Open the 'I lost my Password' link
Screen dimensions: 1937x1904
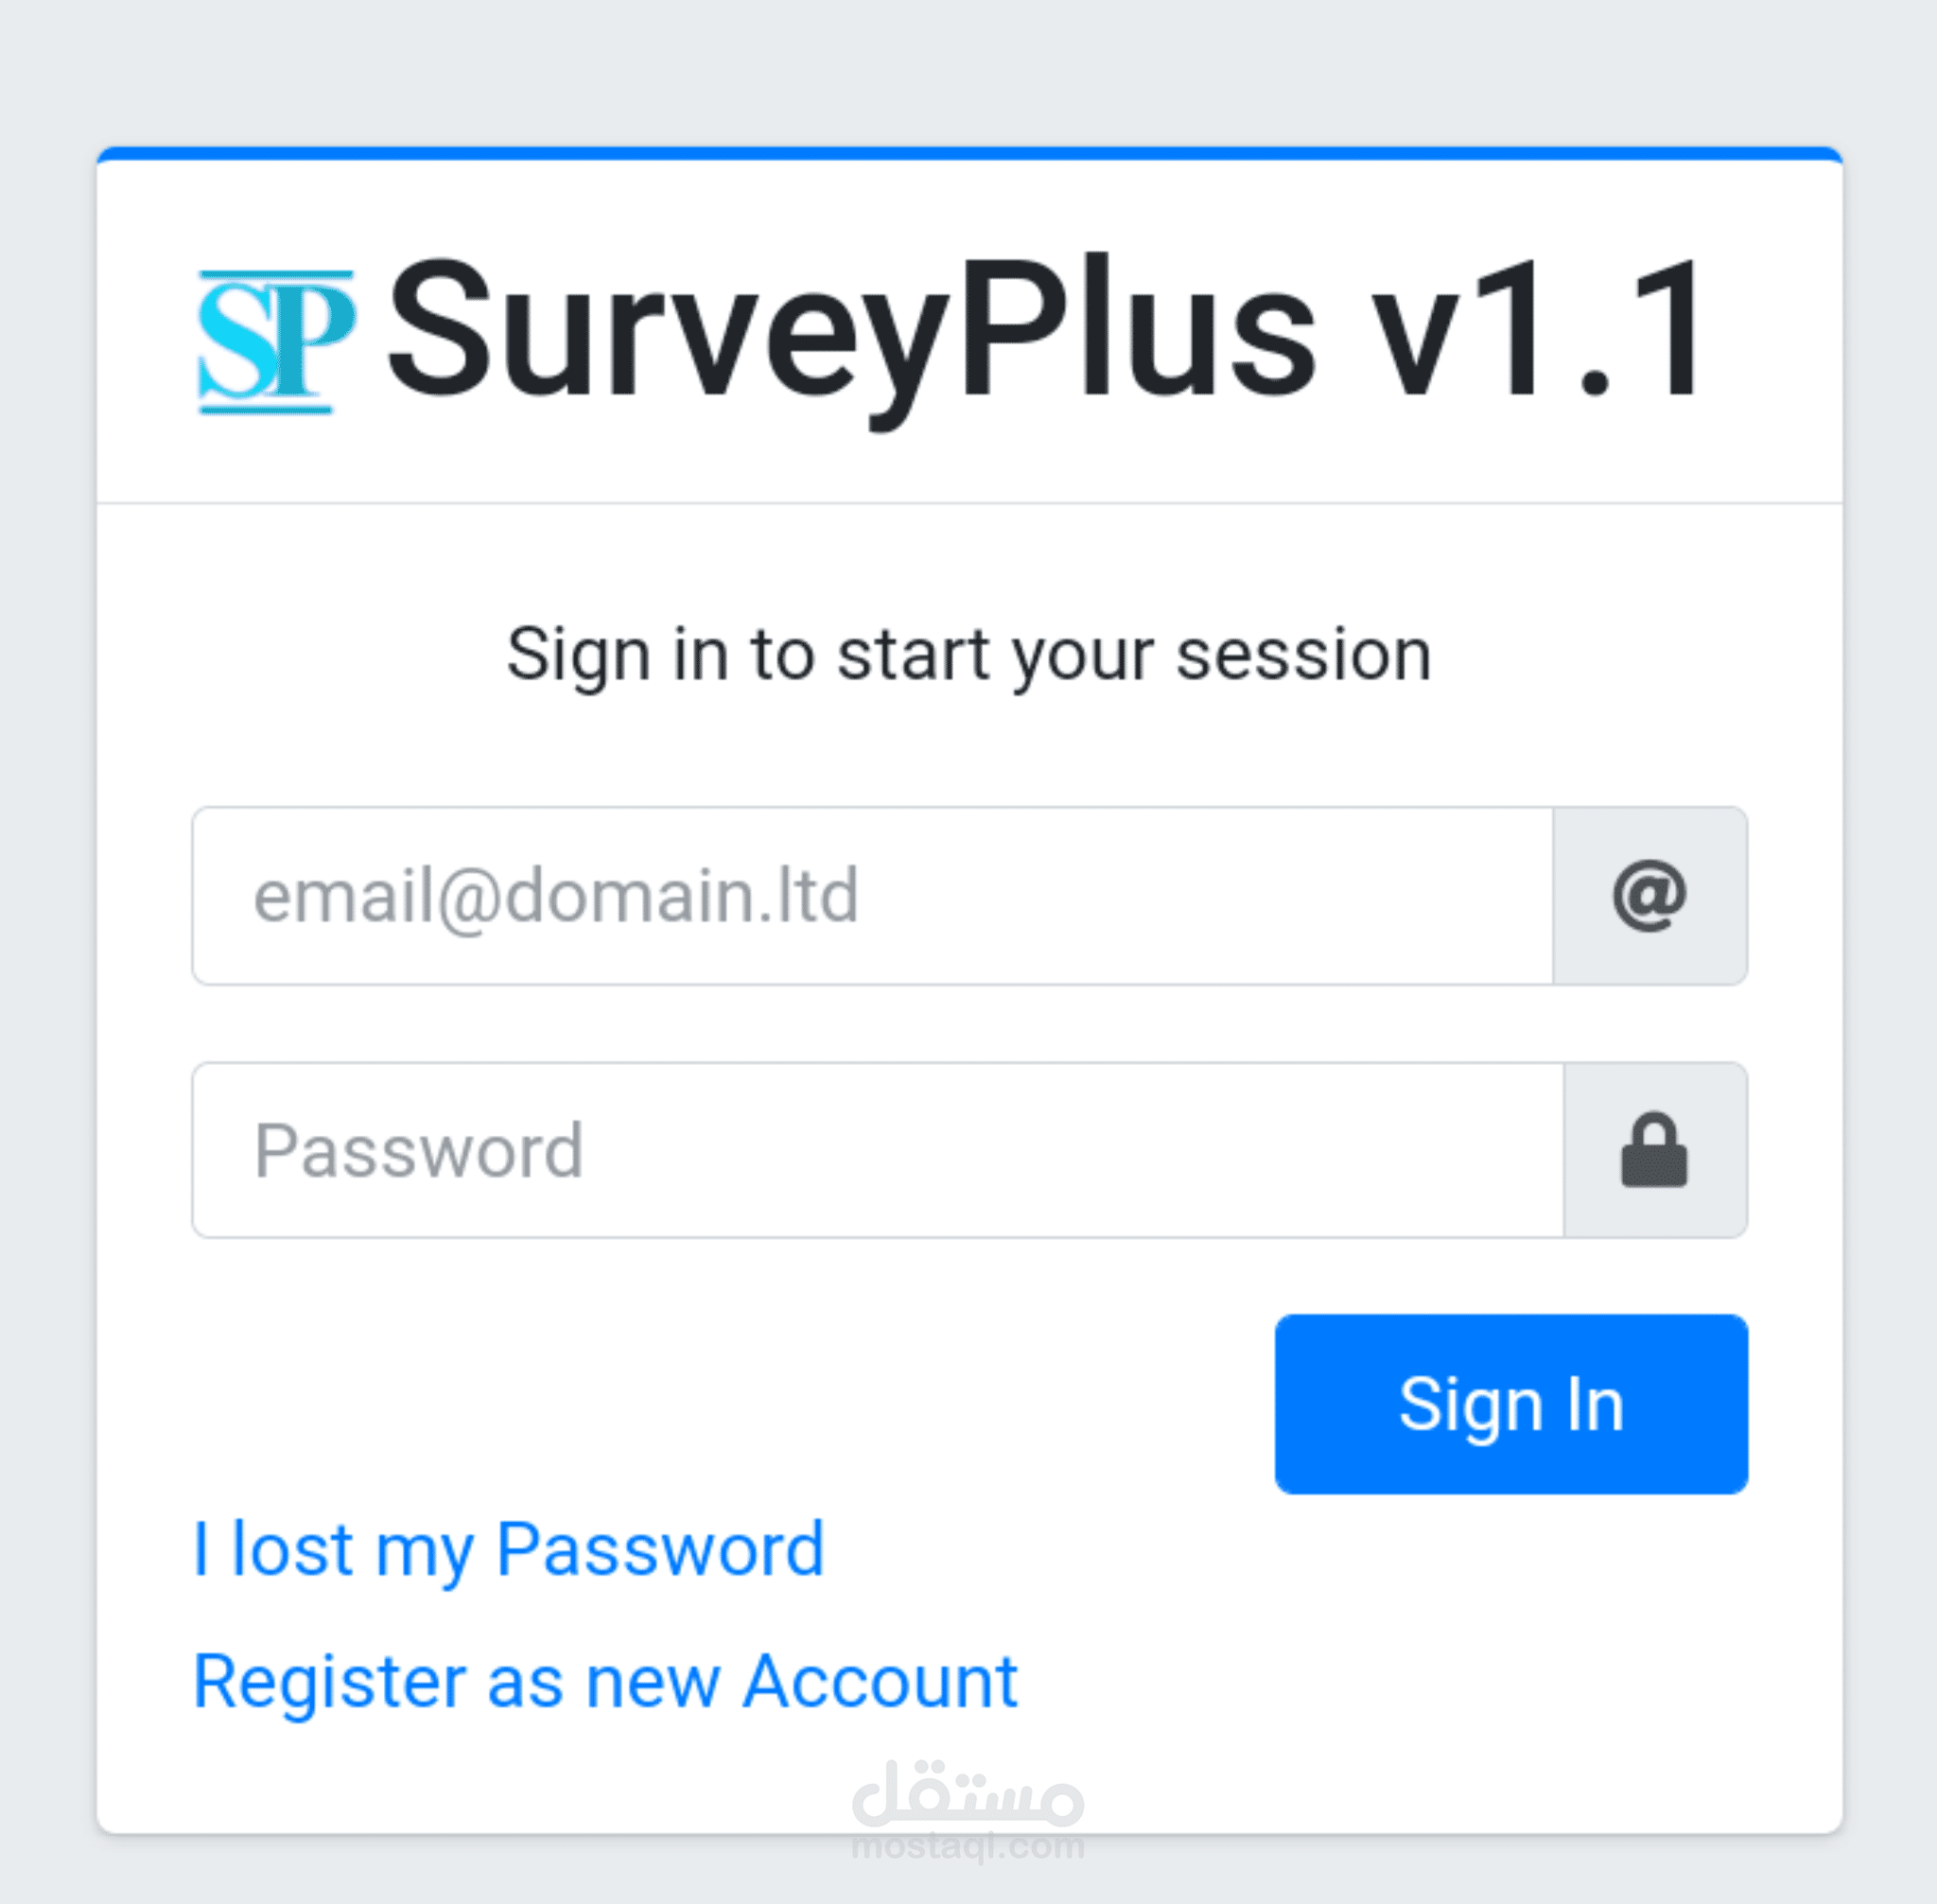click(509, 1549)
